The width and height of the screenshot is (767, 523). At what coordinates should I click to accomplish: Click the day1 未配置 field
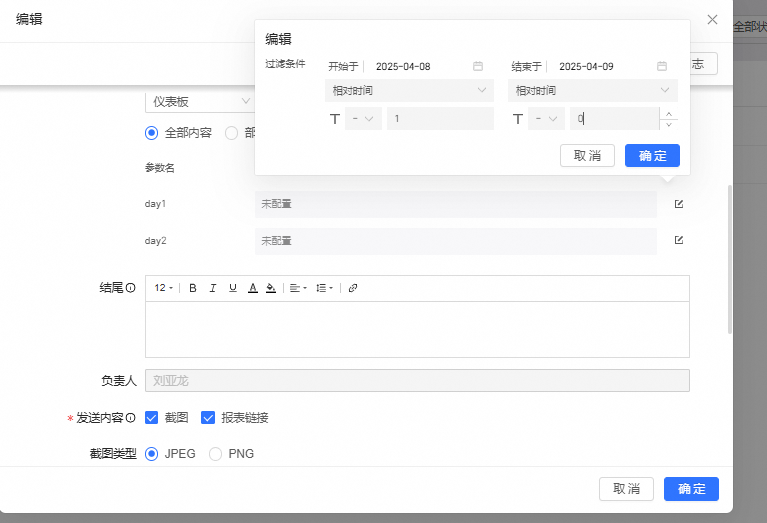click(x=455, y=204)
